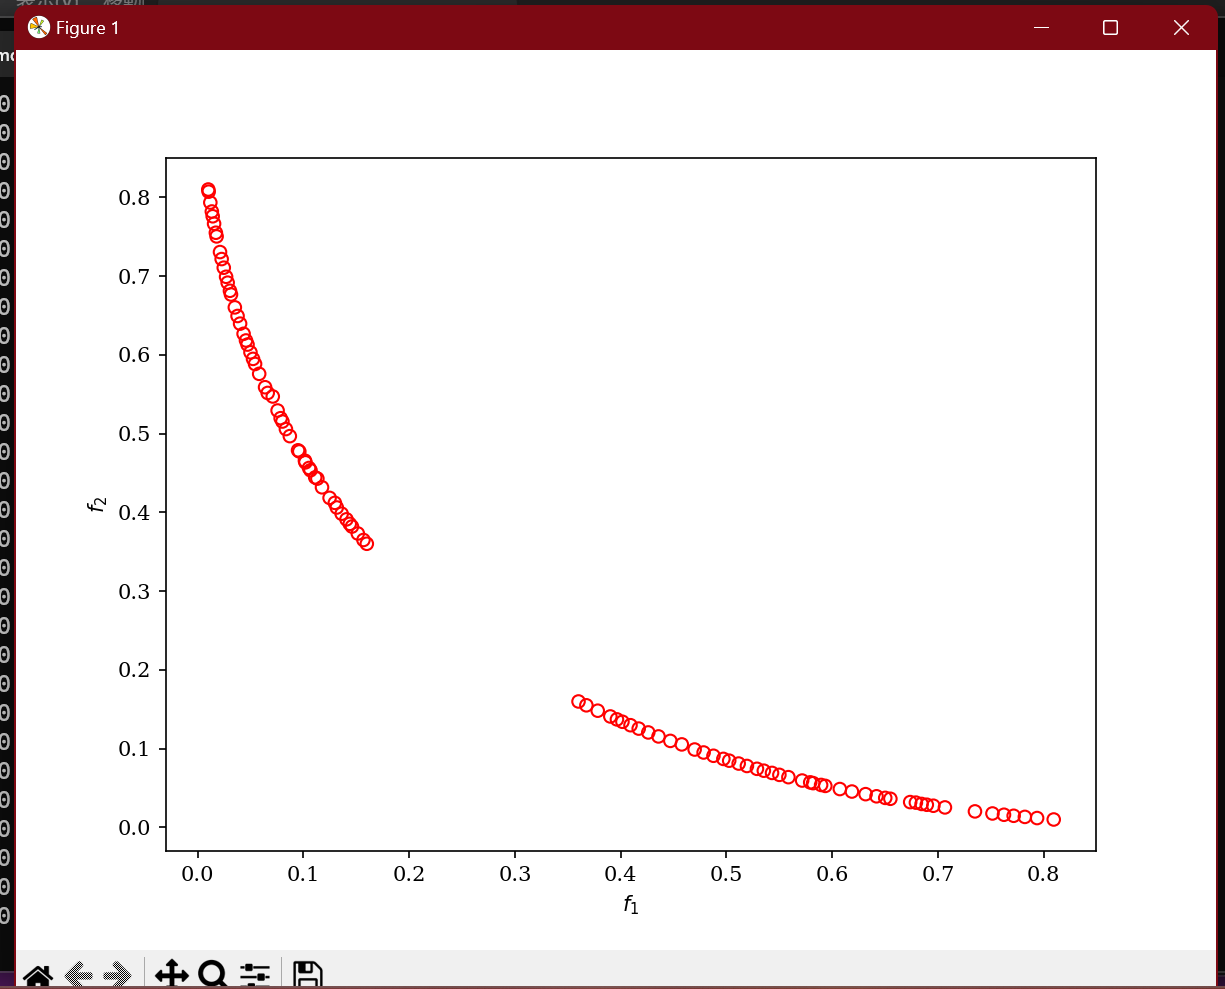Close the Figure 1 window

[x=1181, y=28]
